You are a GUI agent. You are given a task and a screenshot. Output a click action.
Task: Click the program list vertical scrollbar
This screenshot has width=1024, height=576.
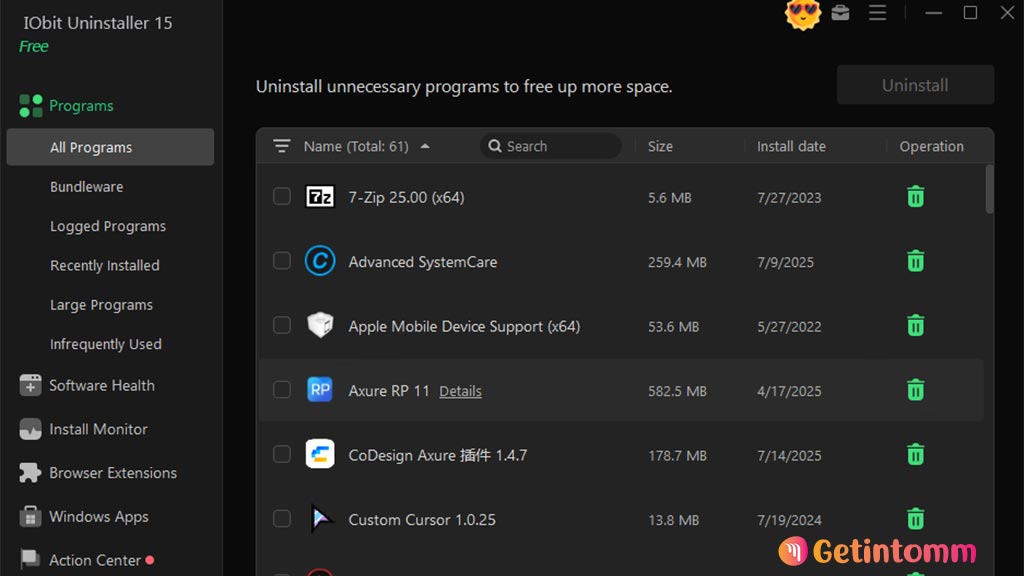(x=989, y=189)
